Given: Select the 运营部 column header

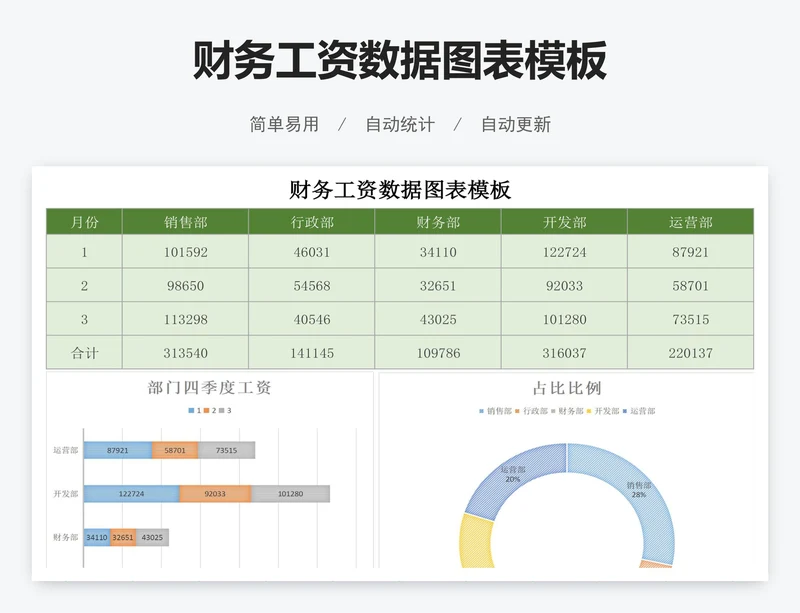Looking at the screenshot, I should (x=690, y=222).
